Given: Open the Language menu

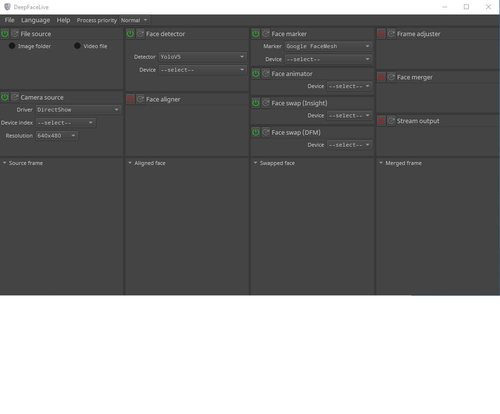Looking at the screenshot, I should [x=35, y=20].
